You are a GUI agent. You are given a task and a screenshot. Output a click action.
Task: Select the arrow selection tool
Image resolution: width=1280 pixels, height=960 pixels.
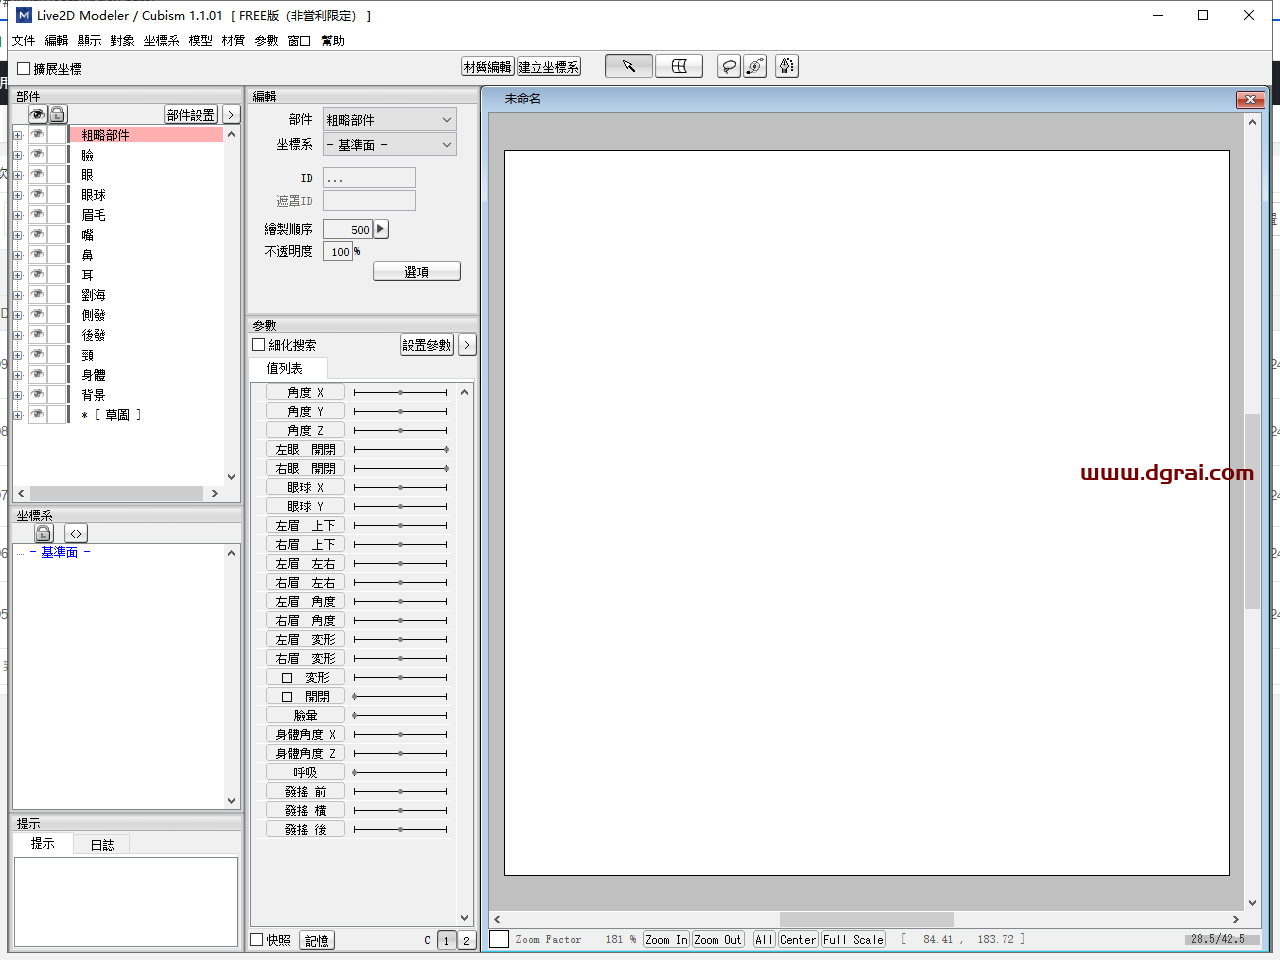click(629, 66)
